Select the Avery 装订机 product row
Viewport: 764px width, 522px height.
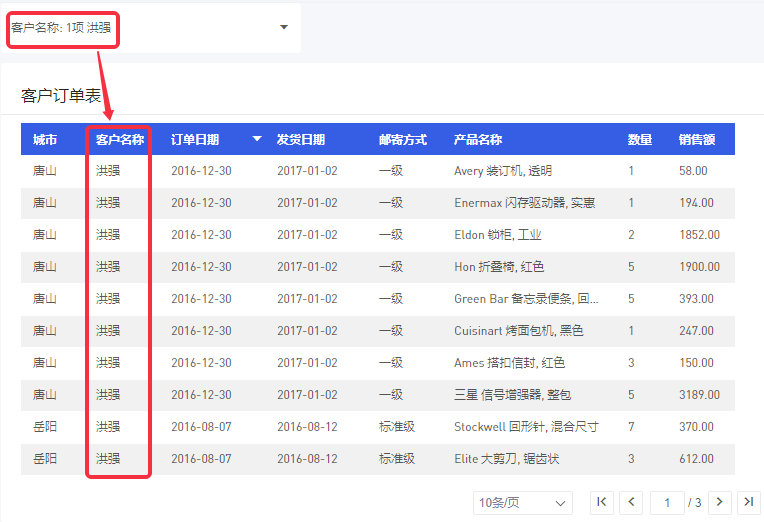click(502, 171)
